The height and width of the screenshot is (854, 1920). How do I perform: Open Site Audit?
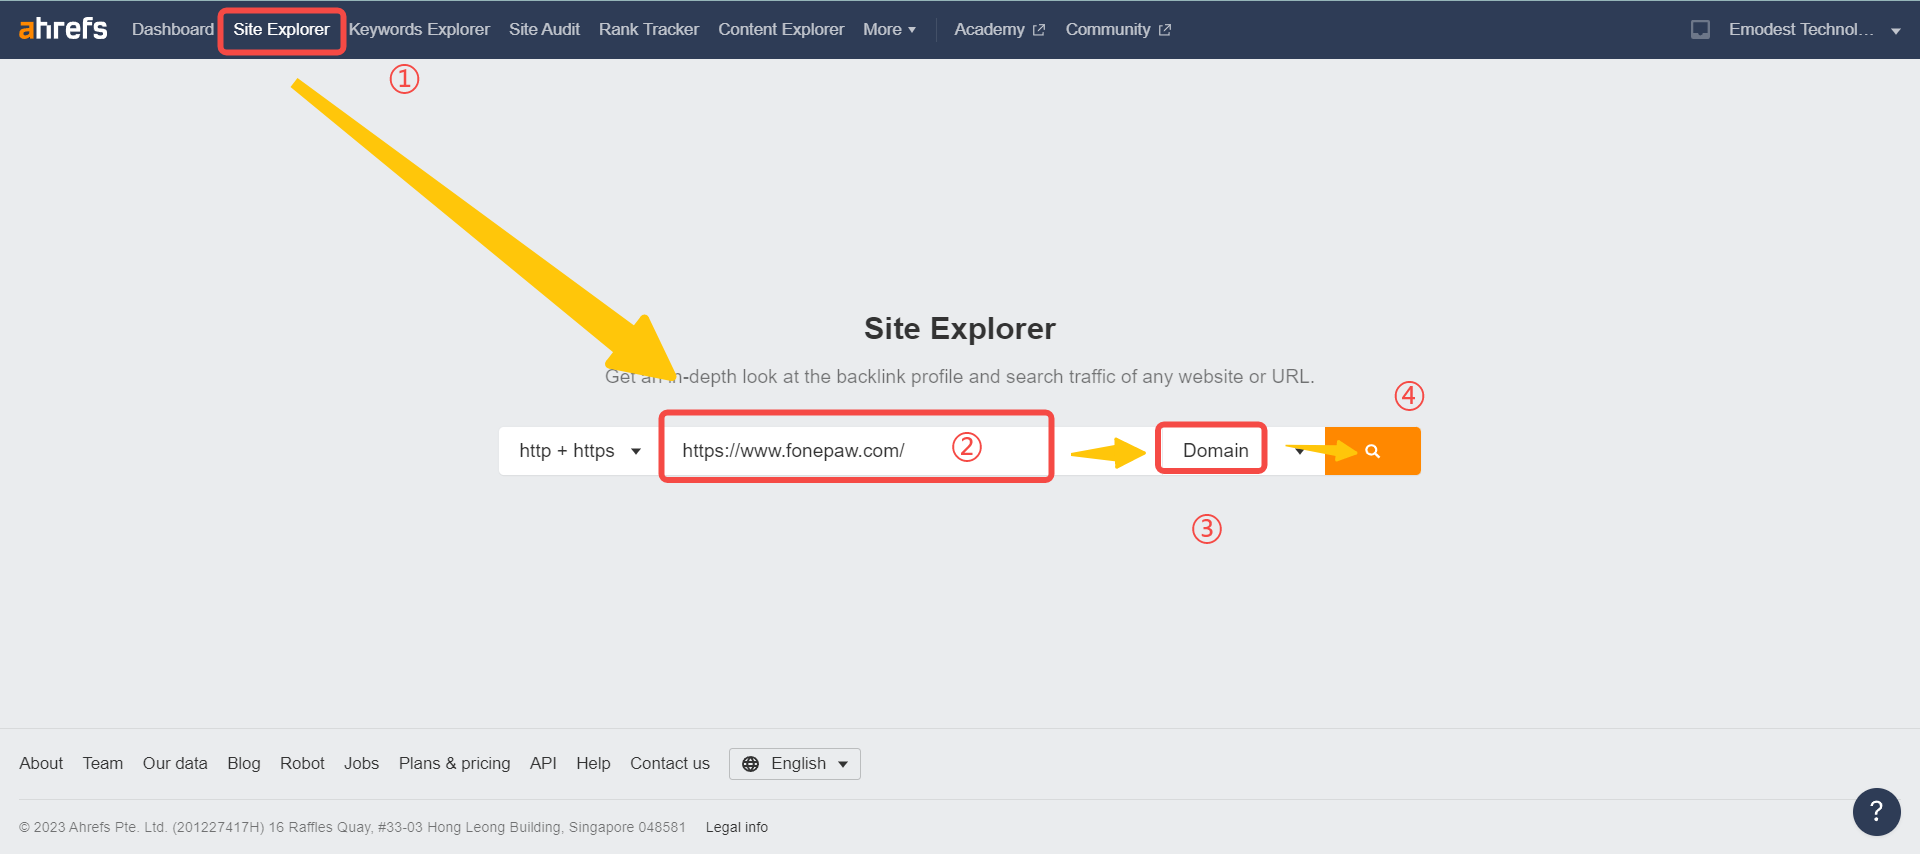544,30
